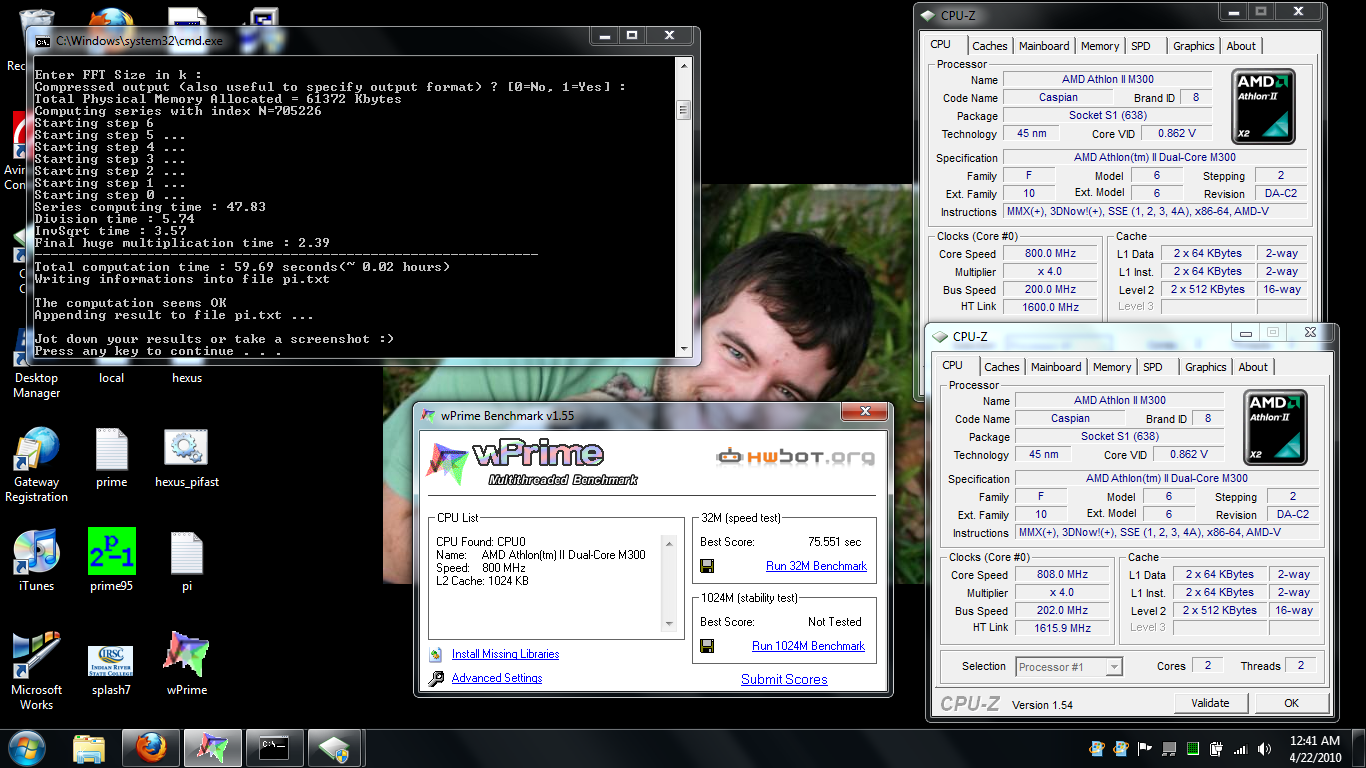Image resolution: width=1366 pixels, height=768 pixels.
Task: Close the wPrime Benchmark window
Action: (x=864, y=412)
